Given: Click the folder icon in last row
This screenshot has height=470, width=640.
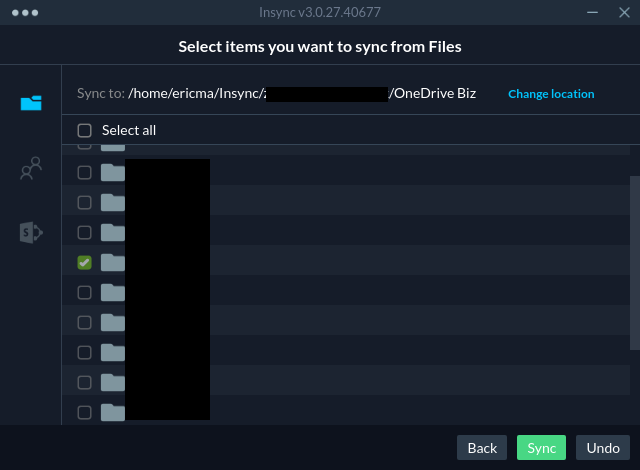Looking at the screenshot, I should pos(112,412).
